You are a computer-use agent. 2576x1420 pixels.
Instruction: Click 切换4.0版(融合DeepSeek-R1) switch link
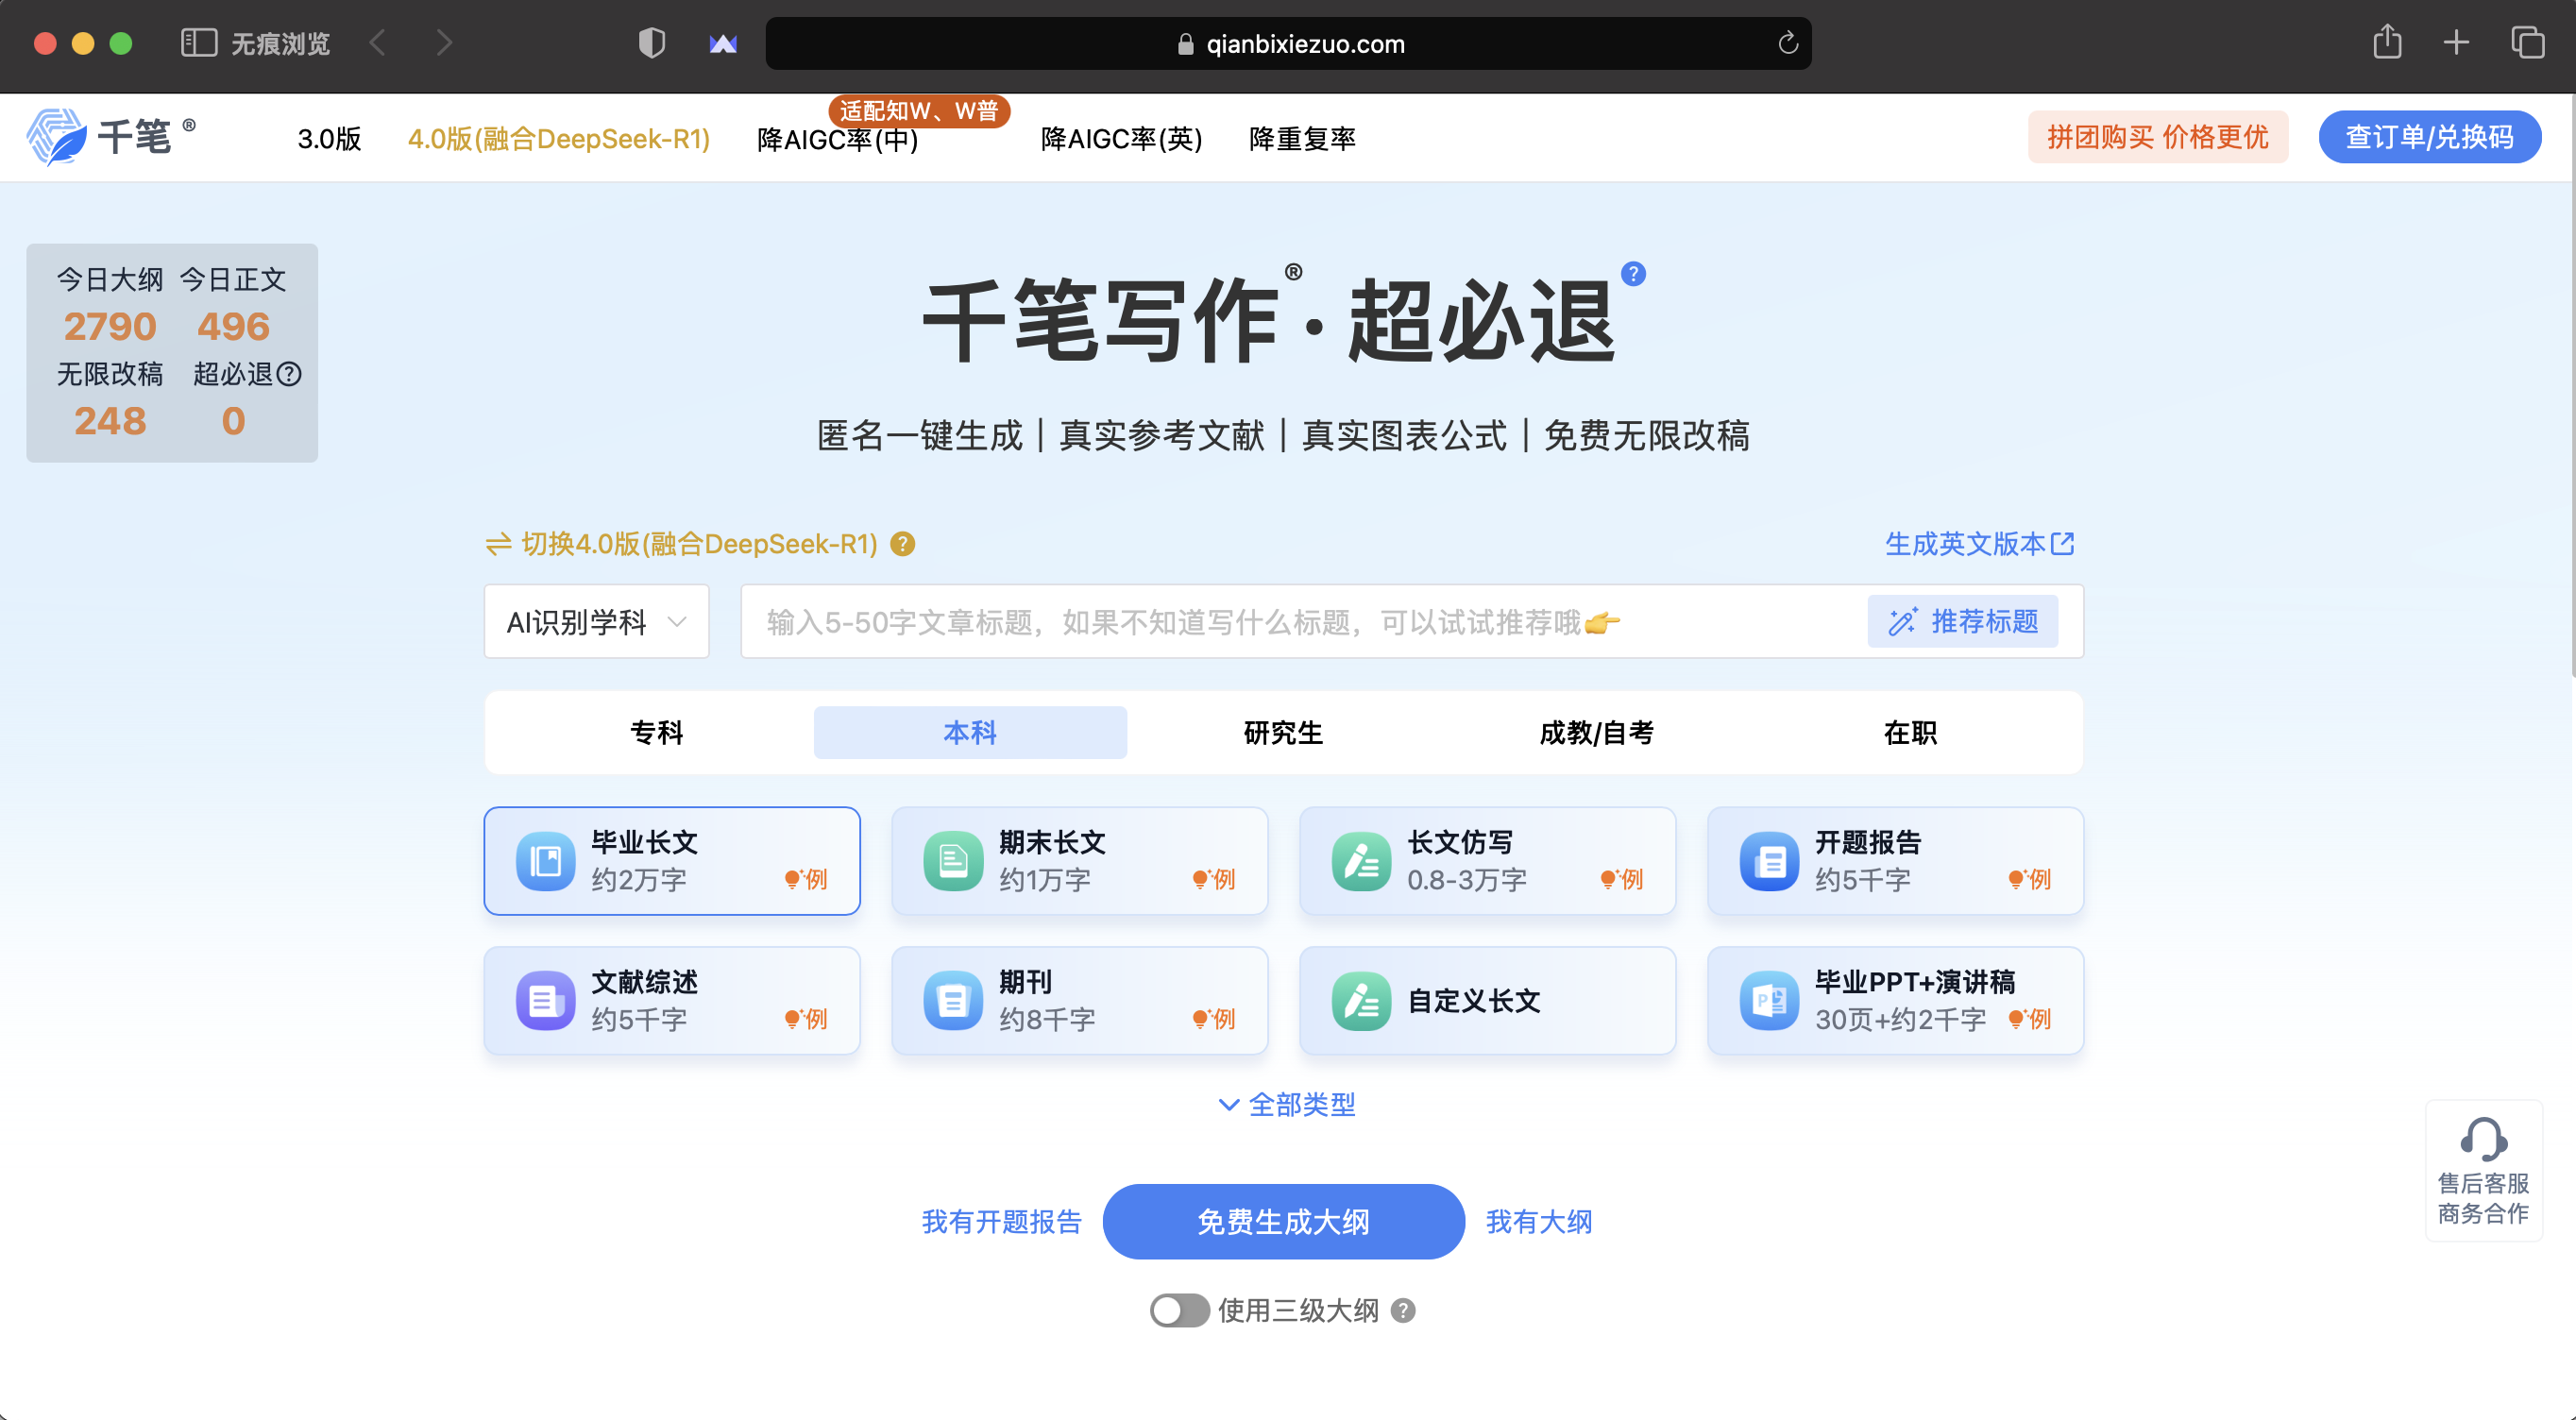point(682,544)
